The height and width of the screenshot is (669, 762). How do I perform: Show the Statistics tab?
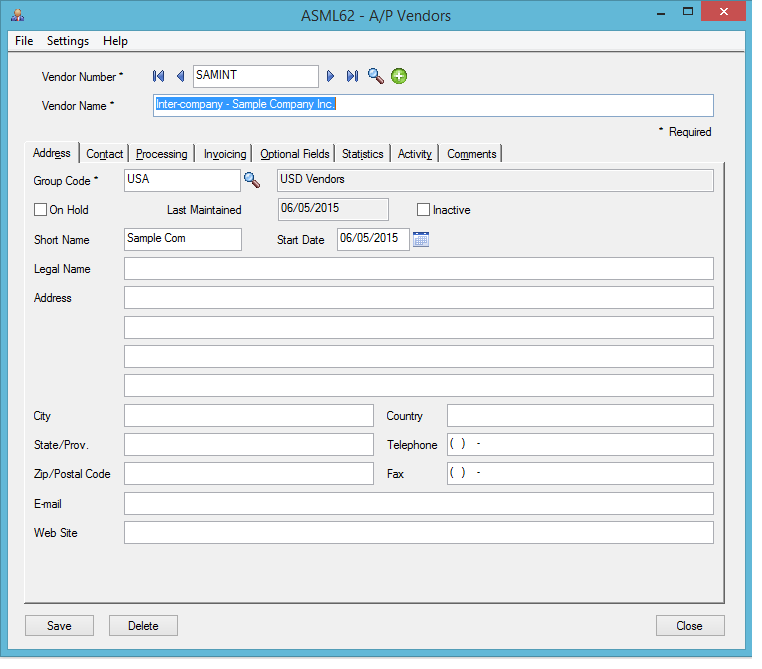[x=362, y=154]
